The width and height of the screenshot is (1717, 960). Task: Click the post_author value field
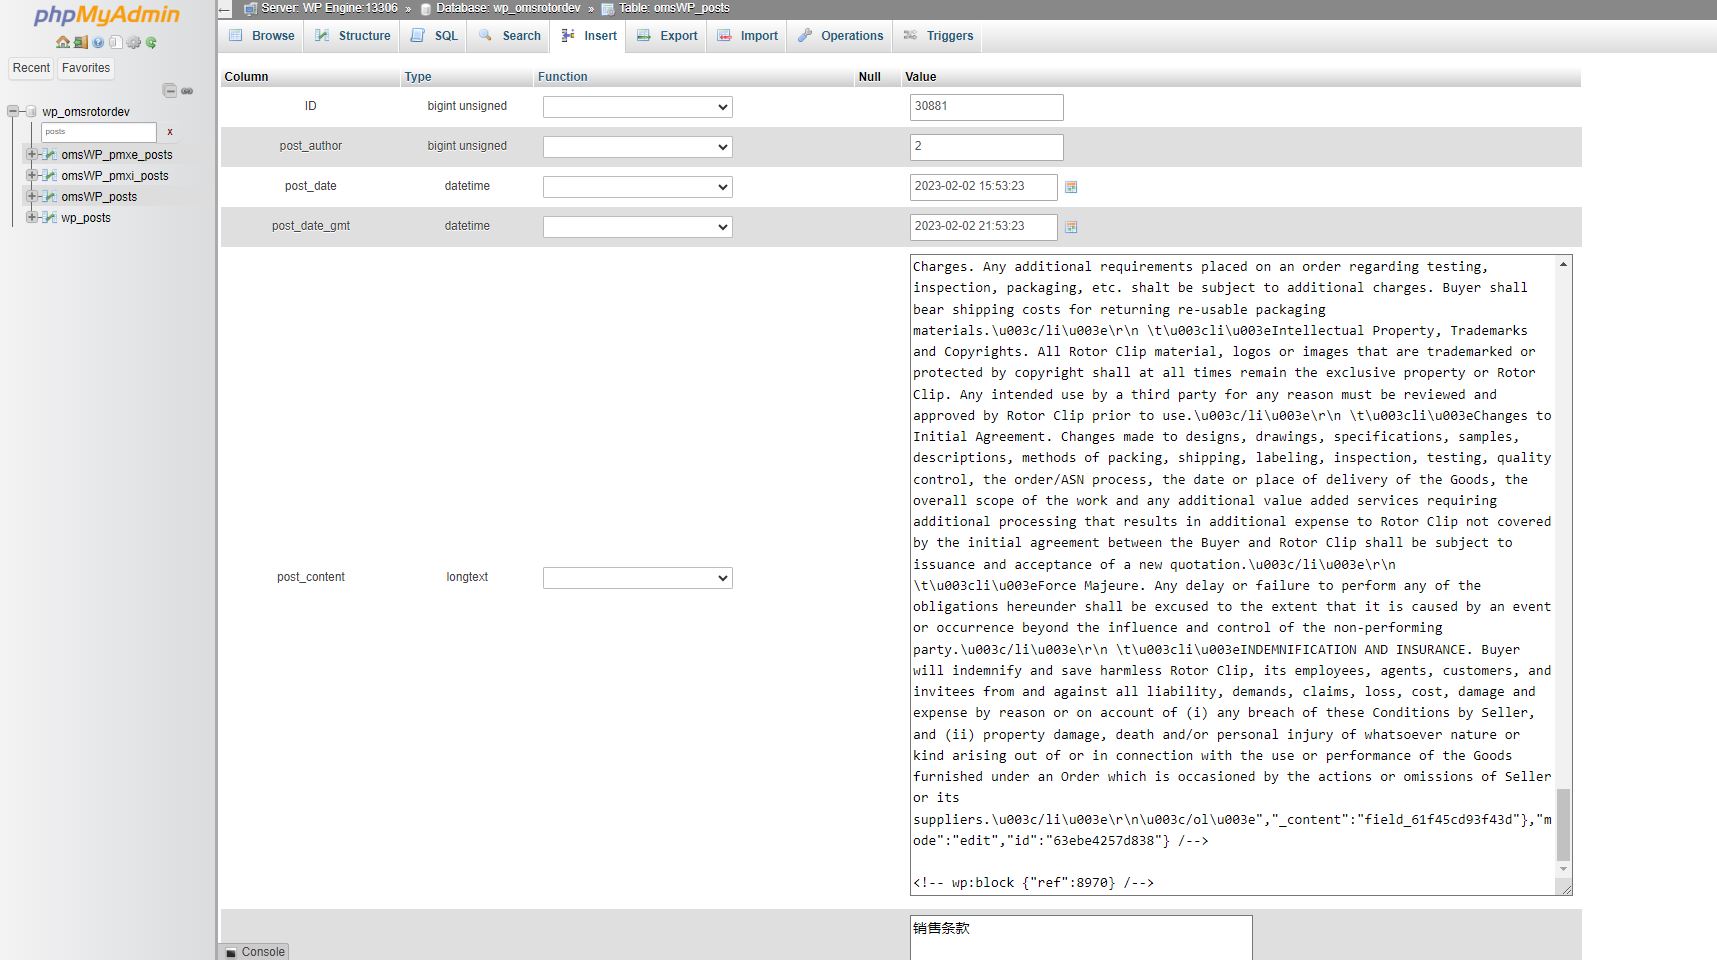point(987,147)
